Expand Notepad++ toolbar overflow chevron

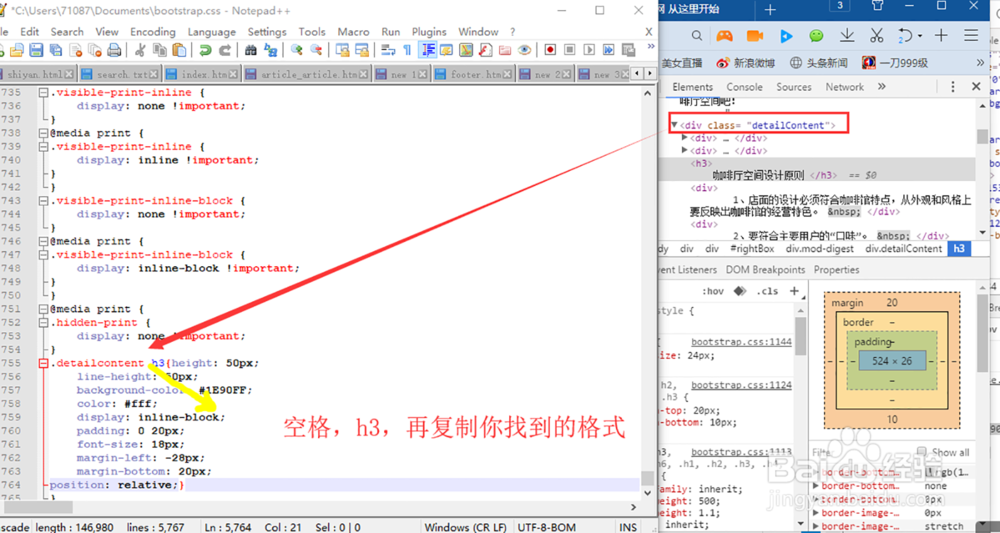click(651, 46)
